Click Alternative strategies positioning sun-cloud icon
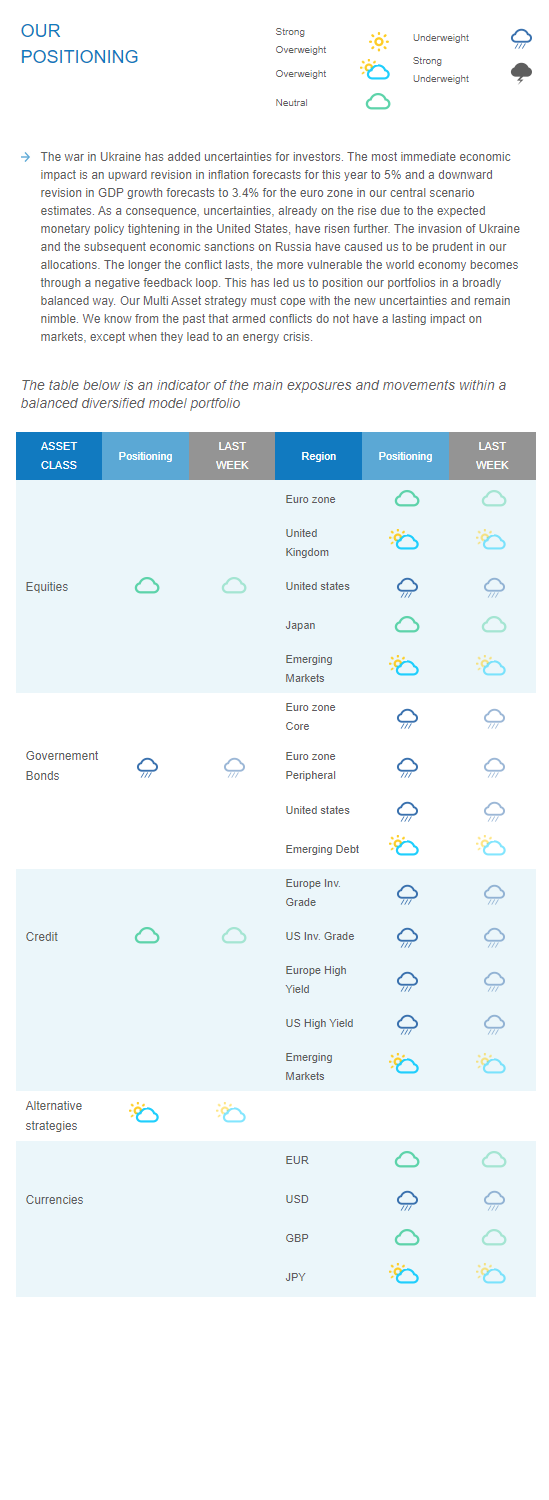549x1500 pixels. click(144, 1112)
